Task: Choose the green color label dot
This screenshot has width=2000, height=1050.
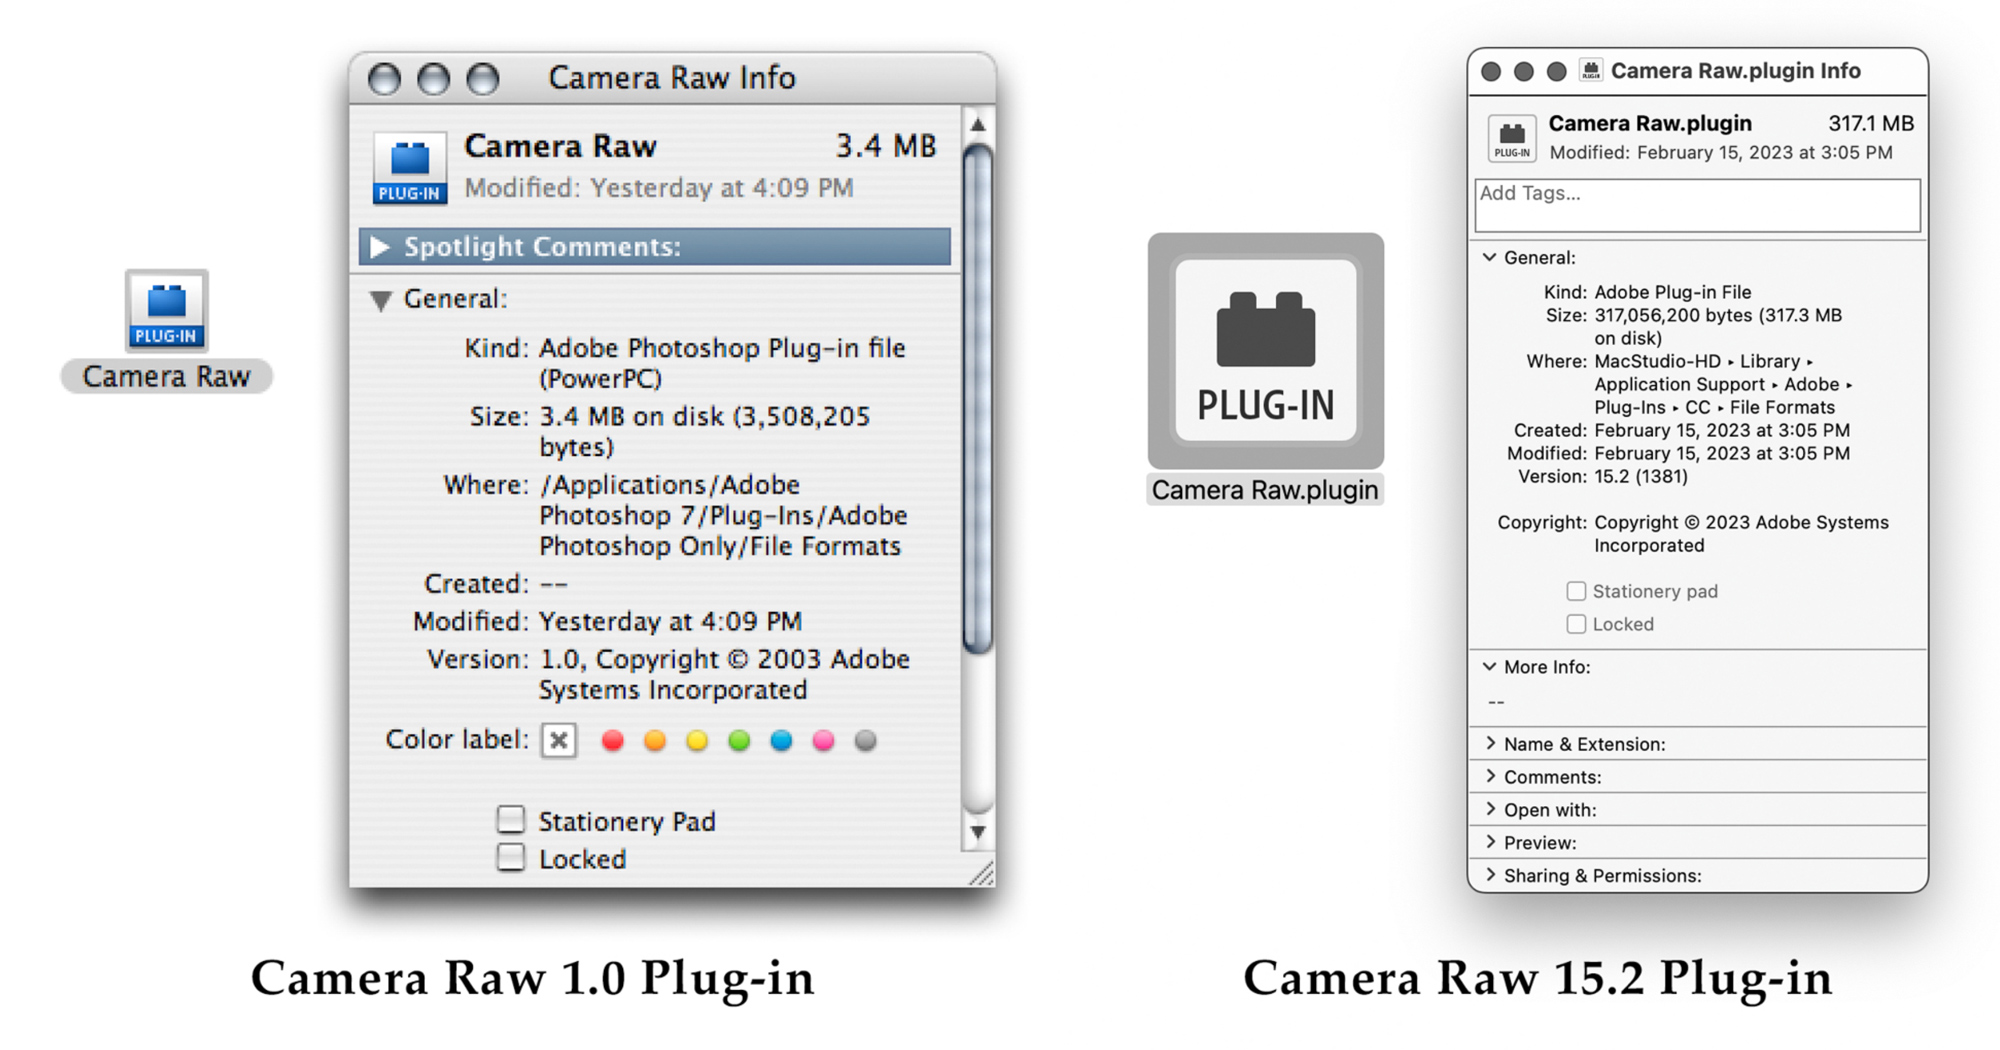Action: click(x=739, y=740)
